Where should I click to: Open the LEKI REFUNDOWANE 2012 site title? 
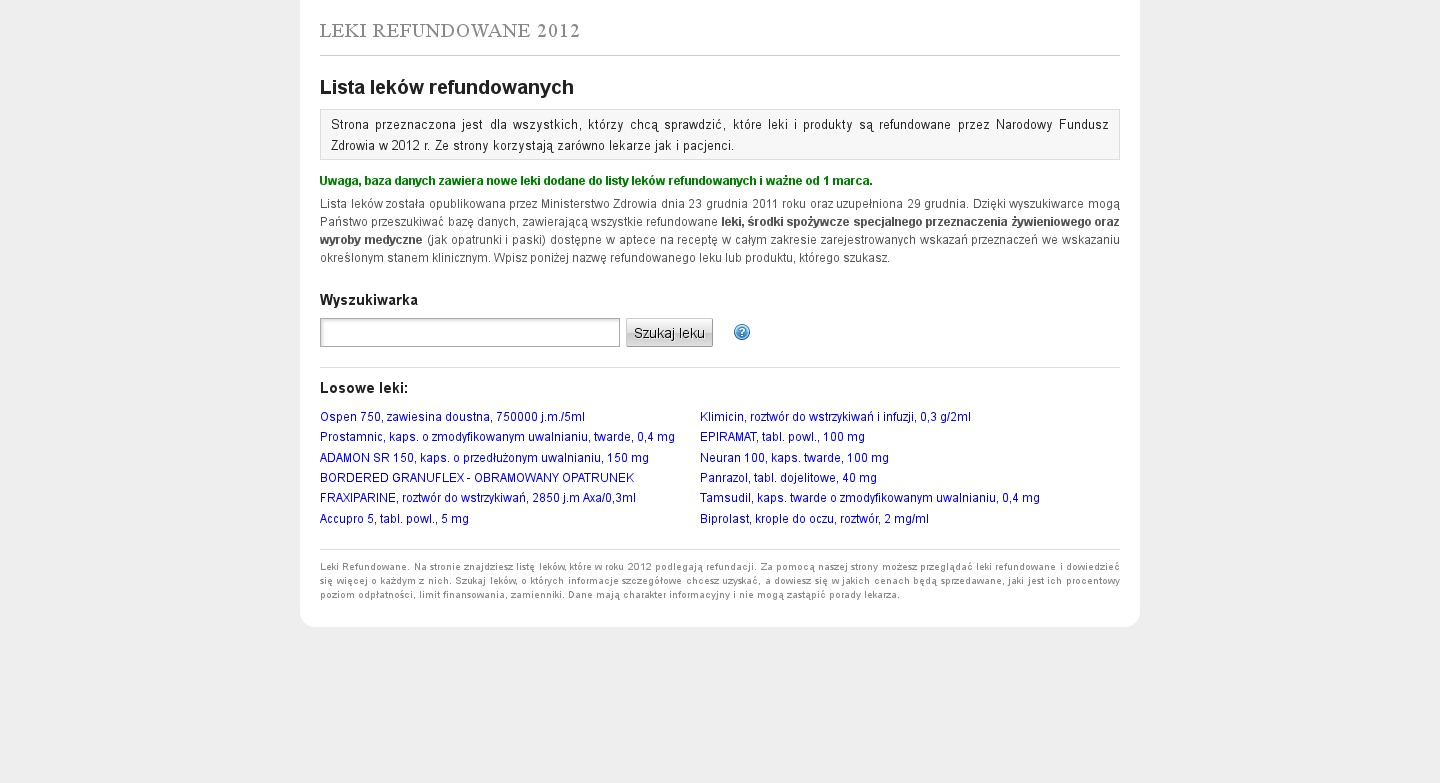[450, 31]
